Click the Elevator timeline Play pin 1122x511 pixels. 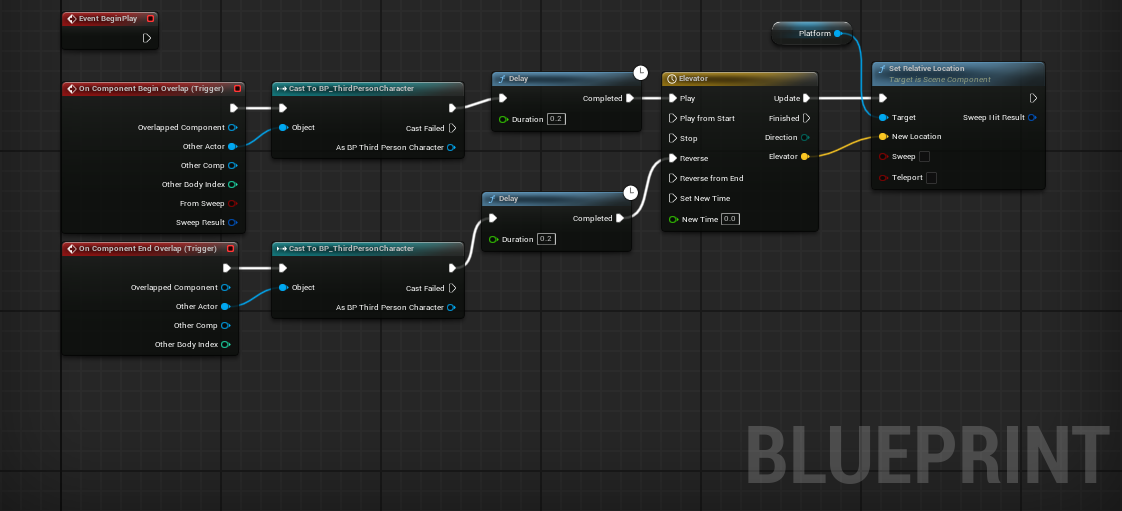[673, 99]
